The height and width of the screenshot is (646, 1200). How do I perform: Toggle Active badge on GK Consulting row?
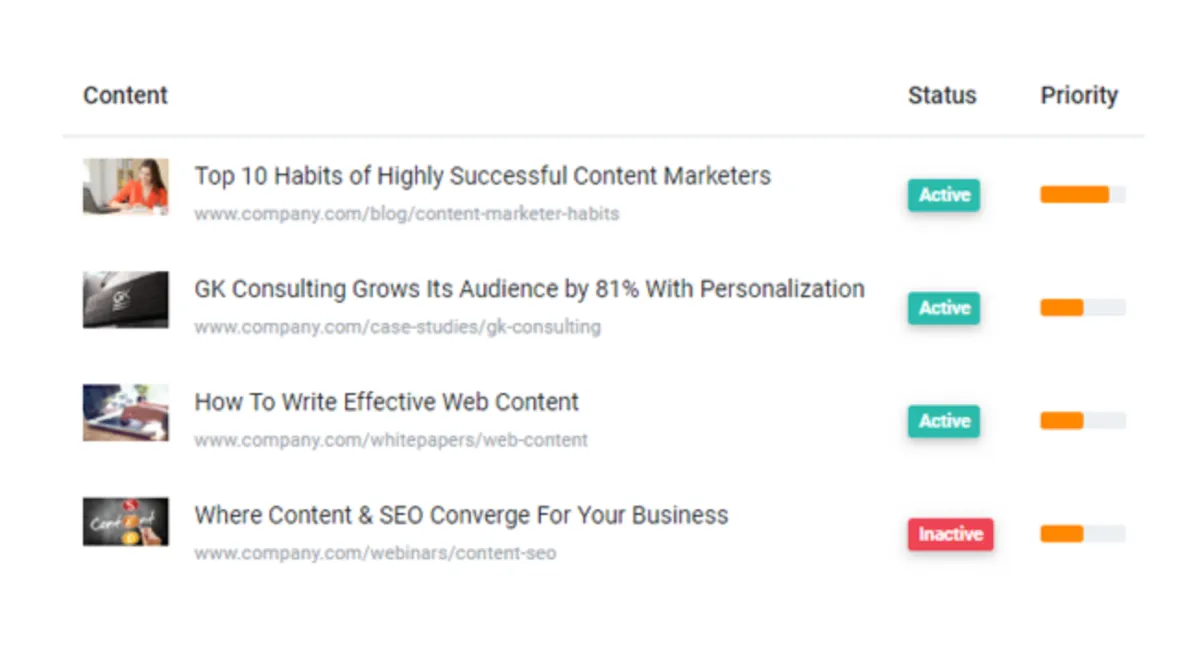pos(944,308)
